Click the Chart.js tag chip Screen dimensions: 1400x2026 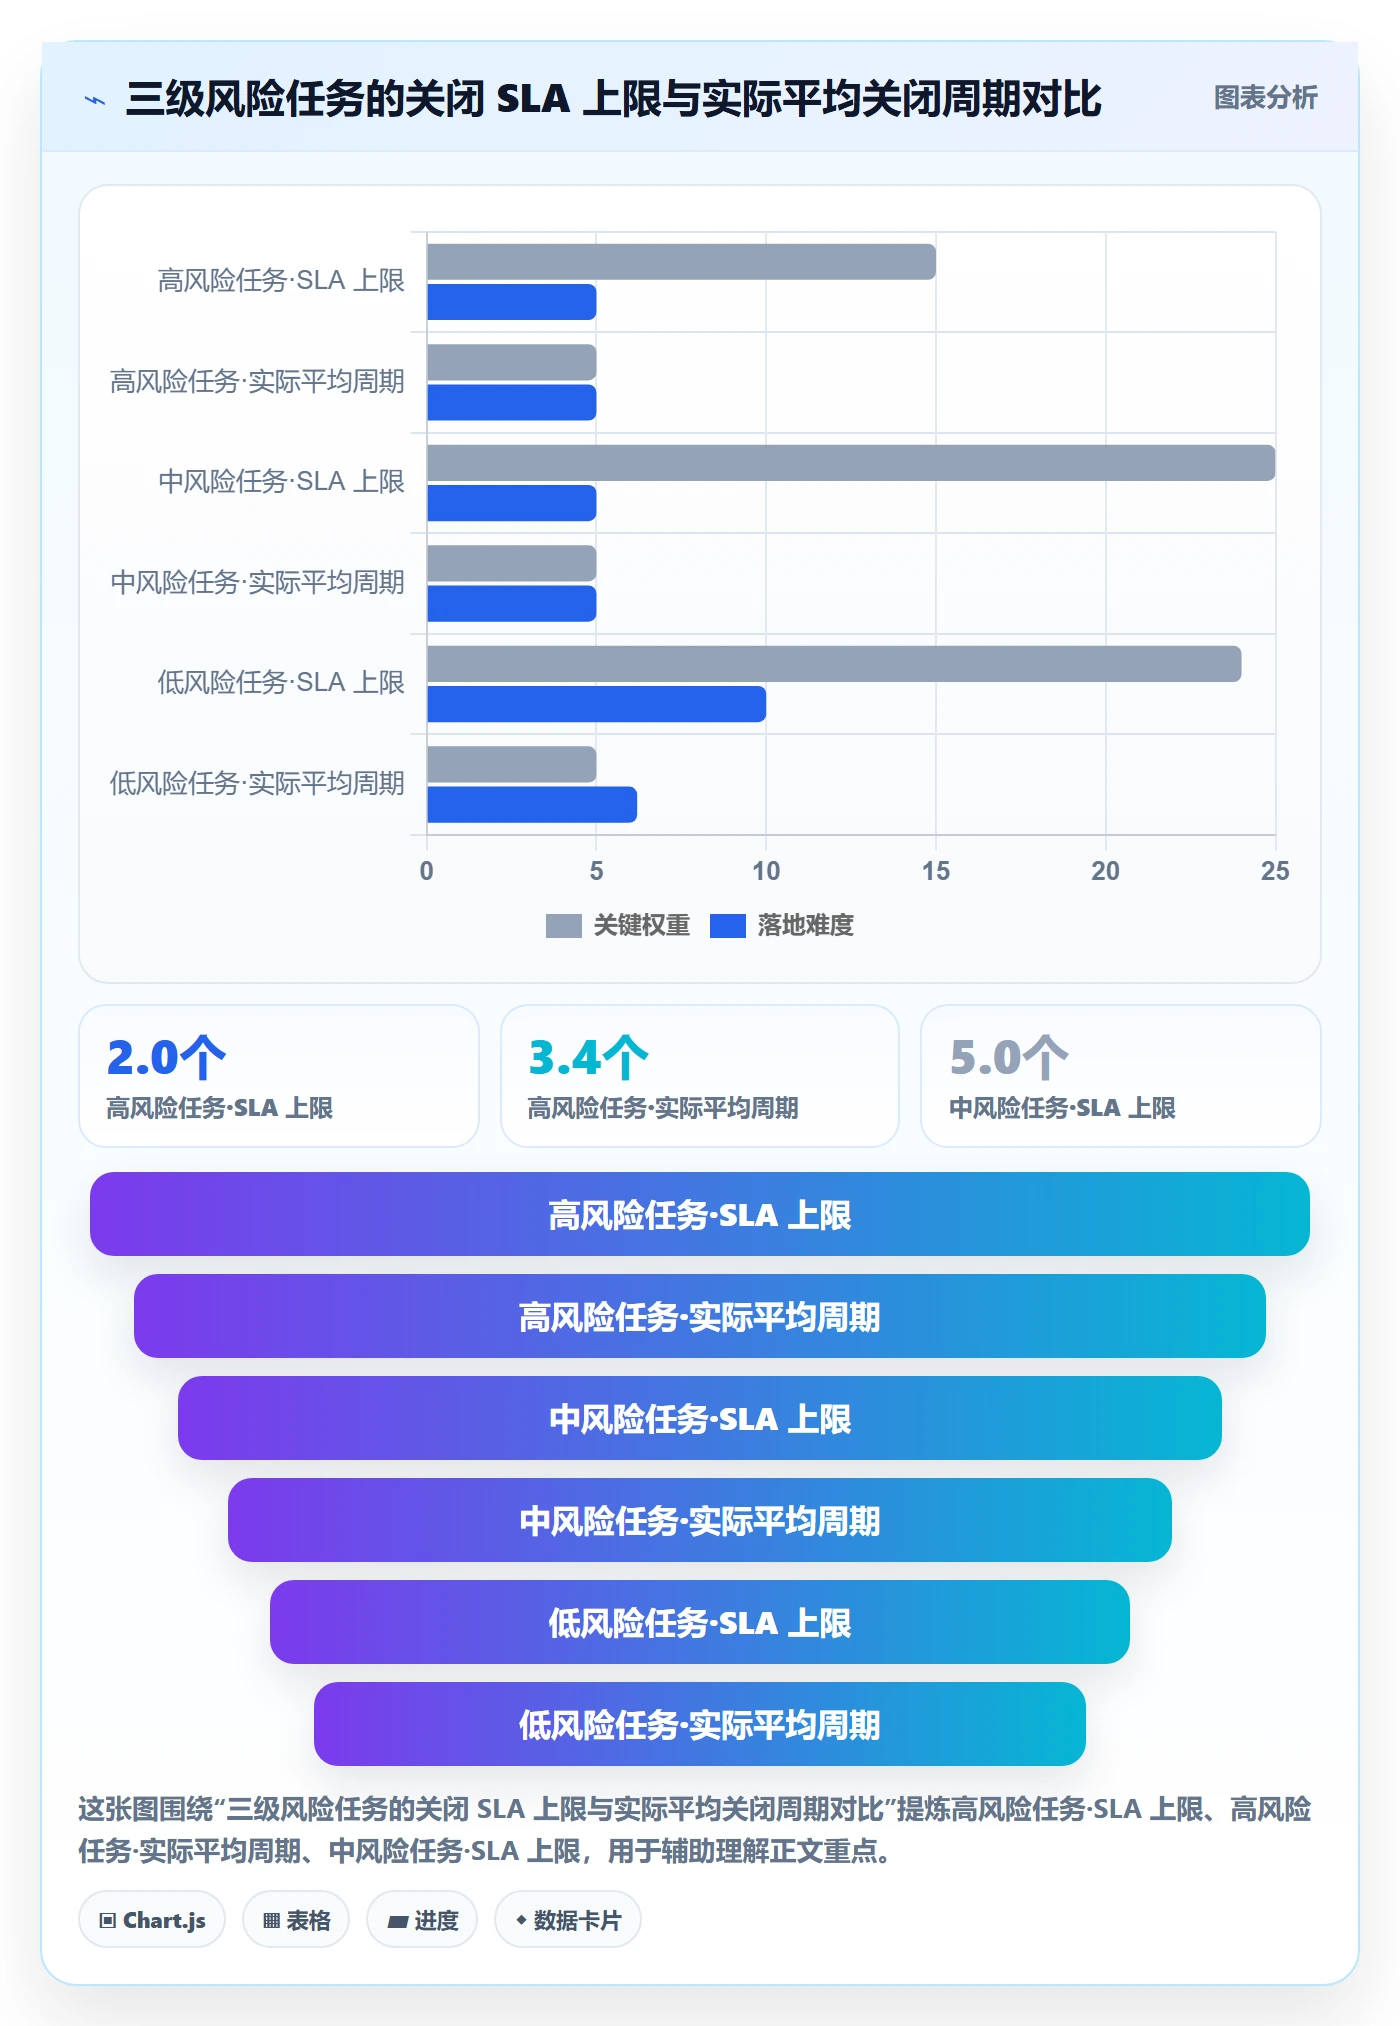152,1920
